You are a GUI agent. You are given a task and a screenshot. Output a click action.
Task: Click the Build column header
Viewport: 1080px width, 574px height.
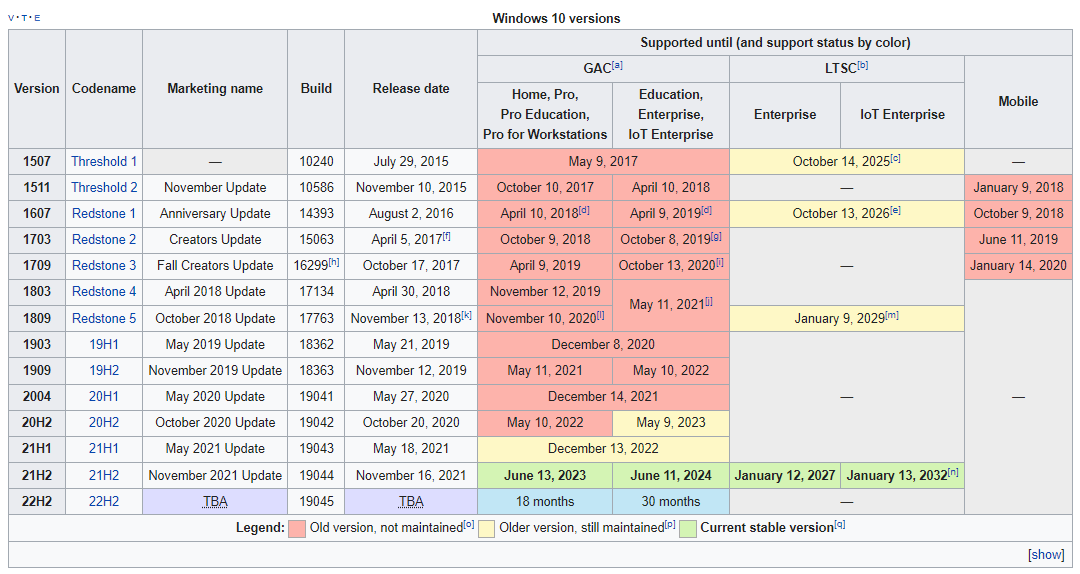pyautogui.click(x=316, y=88)
